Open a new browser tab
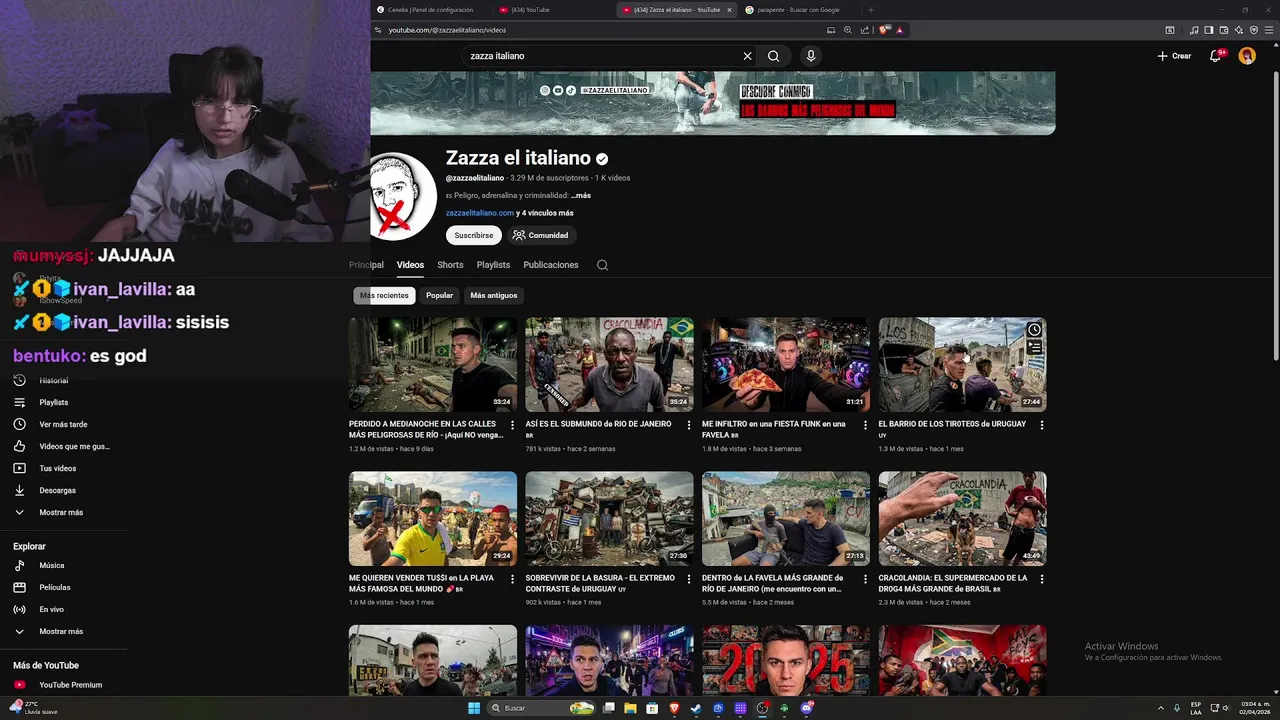The image size is (1280, 720). [x=870, y=10]
